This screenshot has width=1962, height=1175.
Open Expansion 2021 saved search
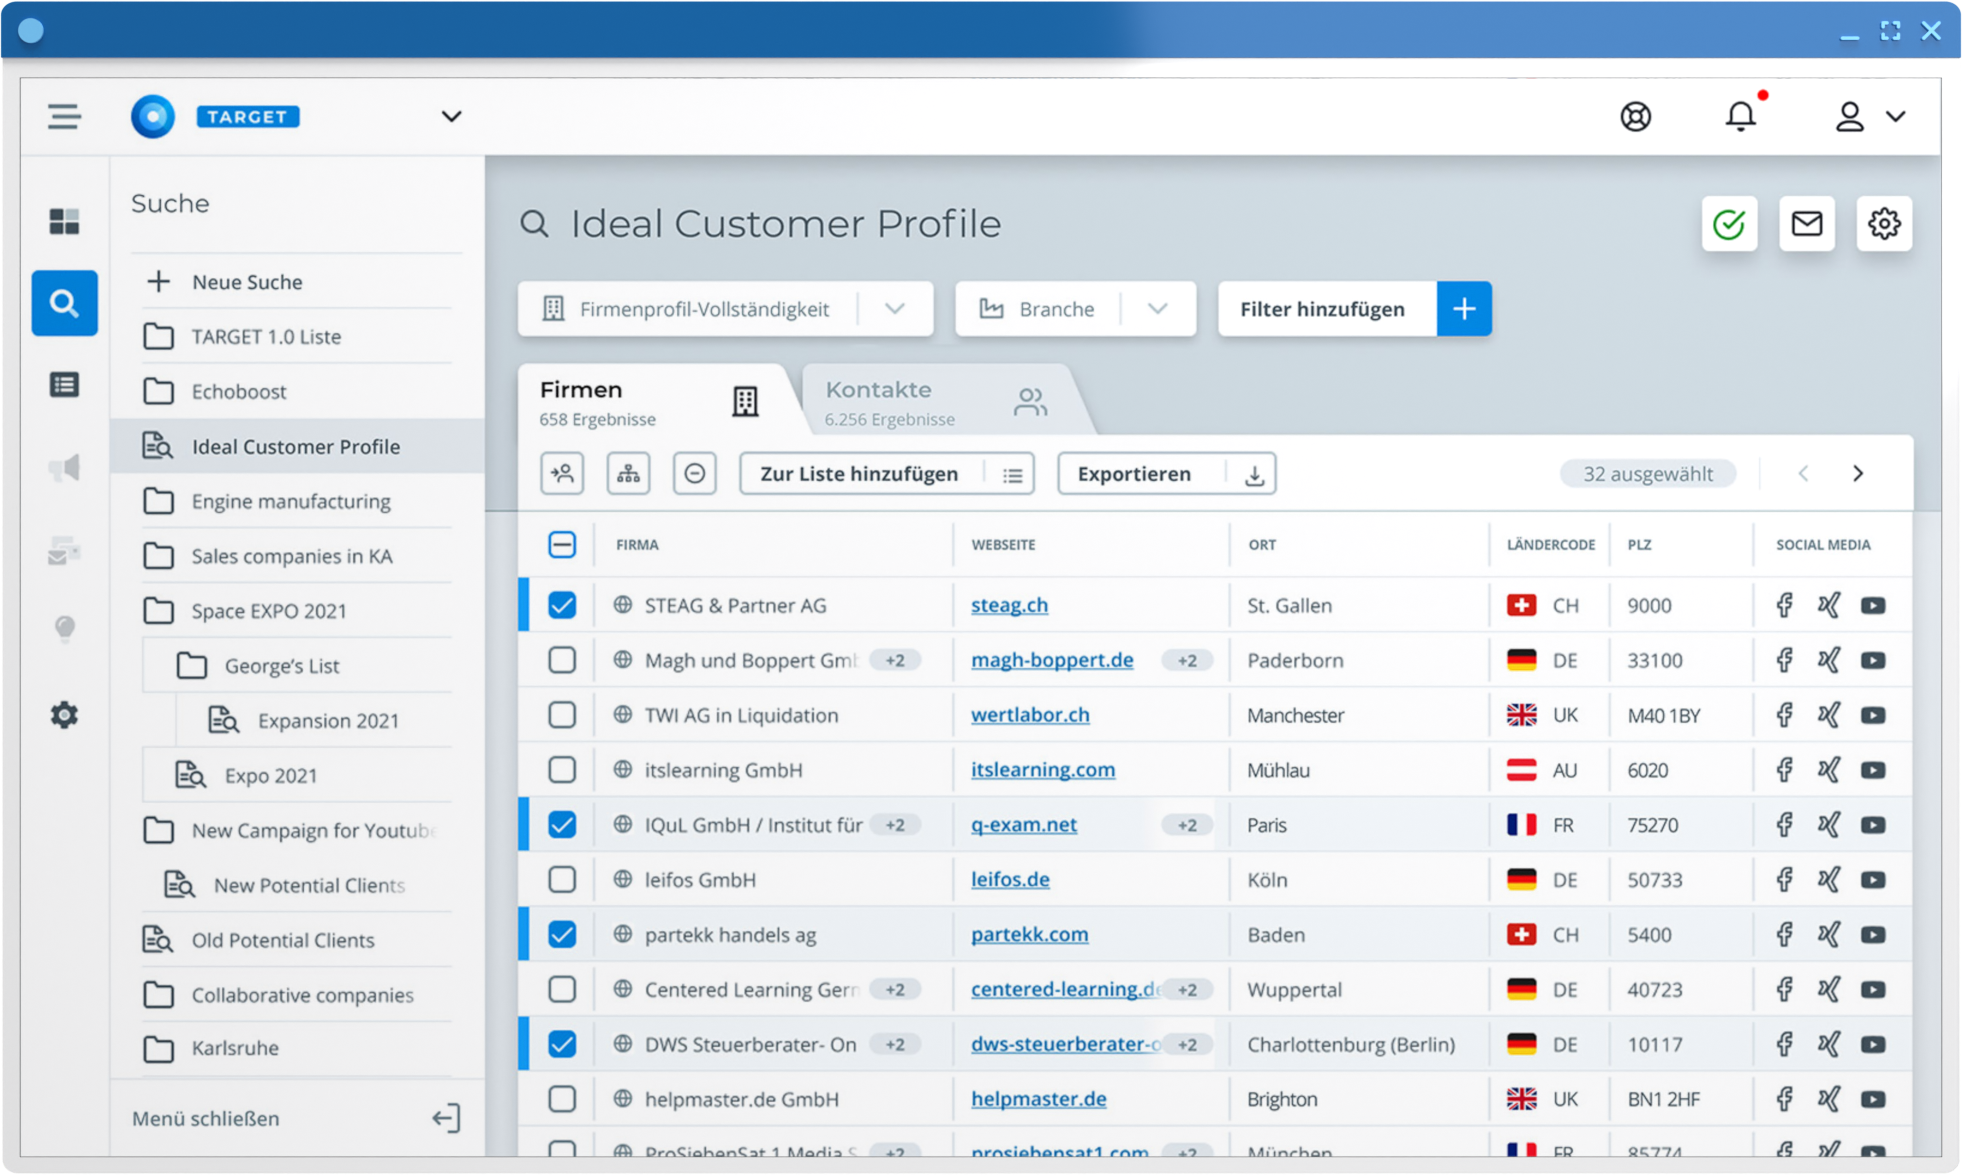coord(328,721)
